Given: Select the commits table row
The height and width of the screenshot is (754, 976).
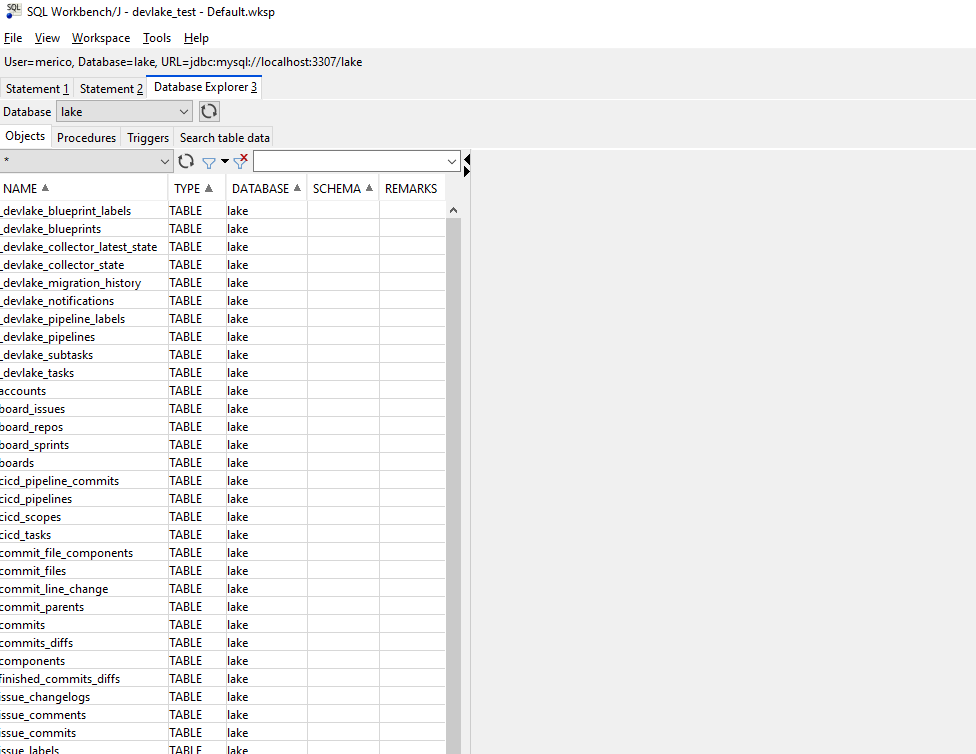Looking at the screenshot, I should 222,625.
